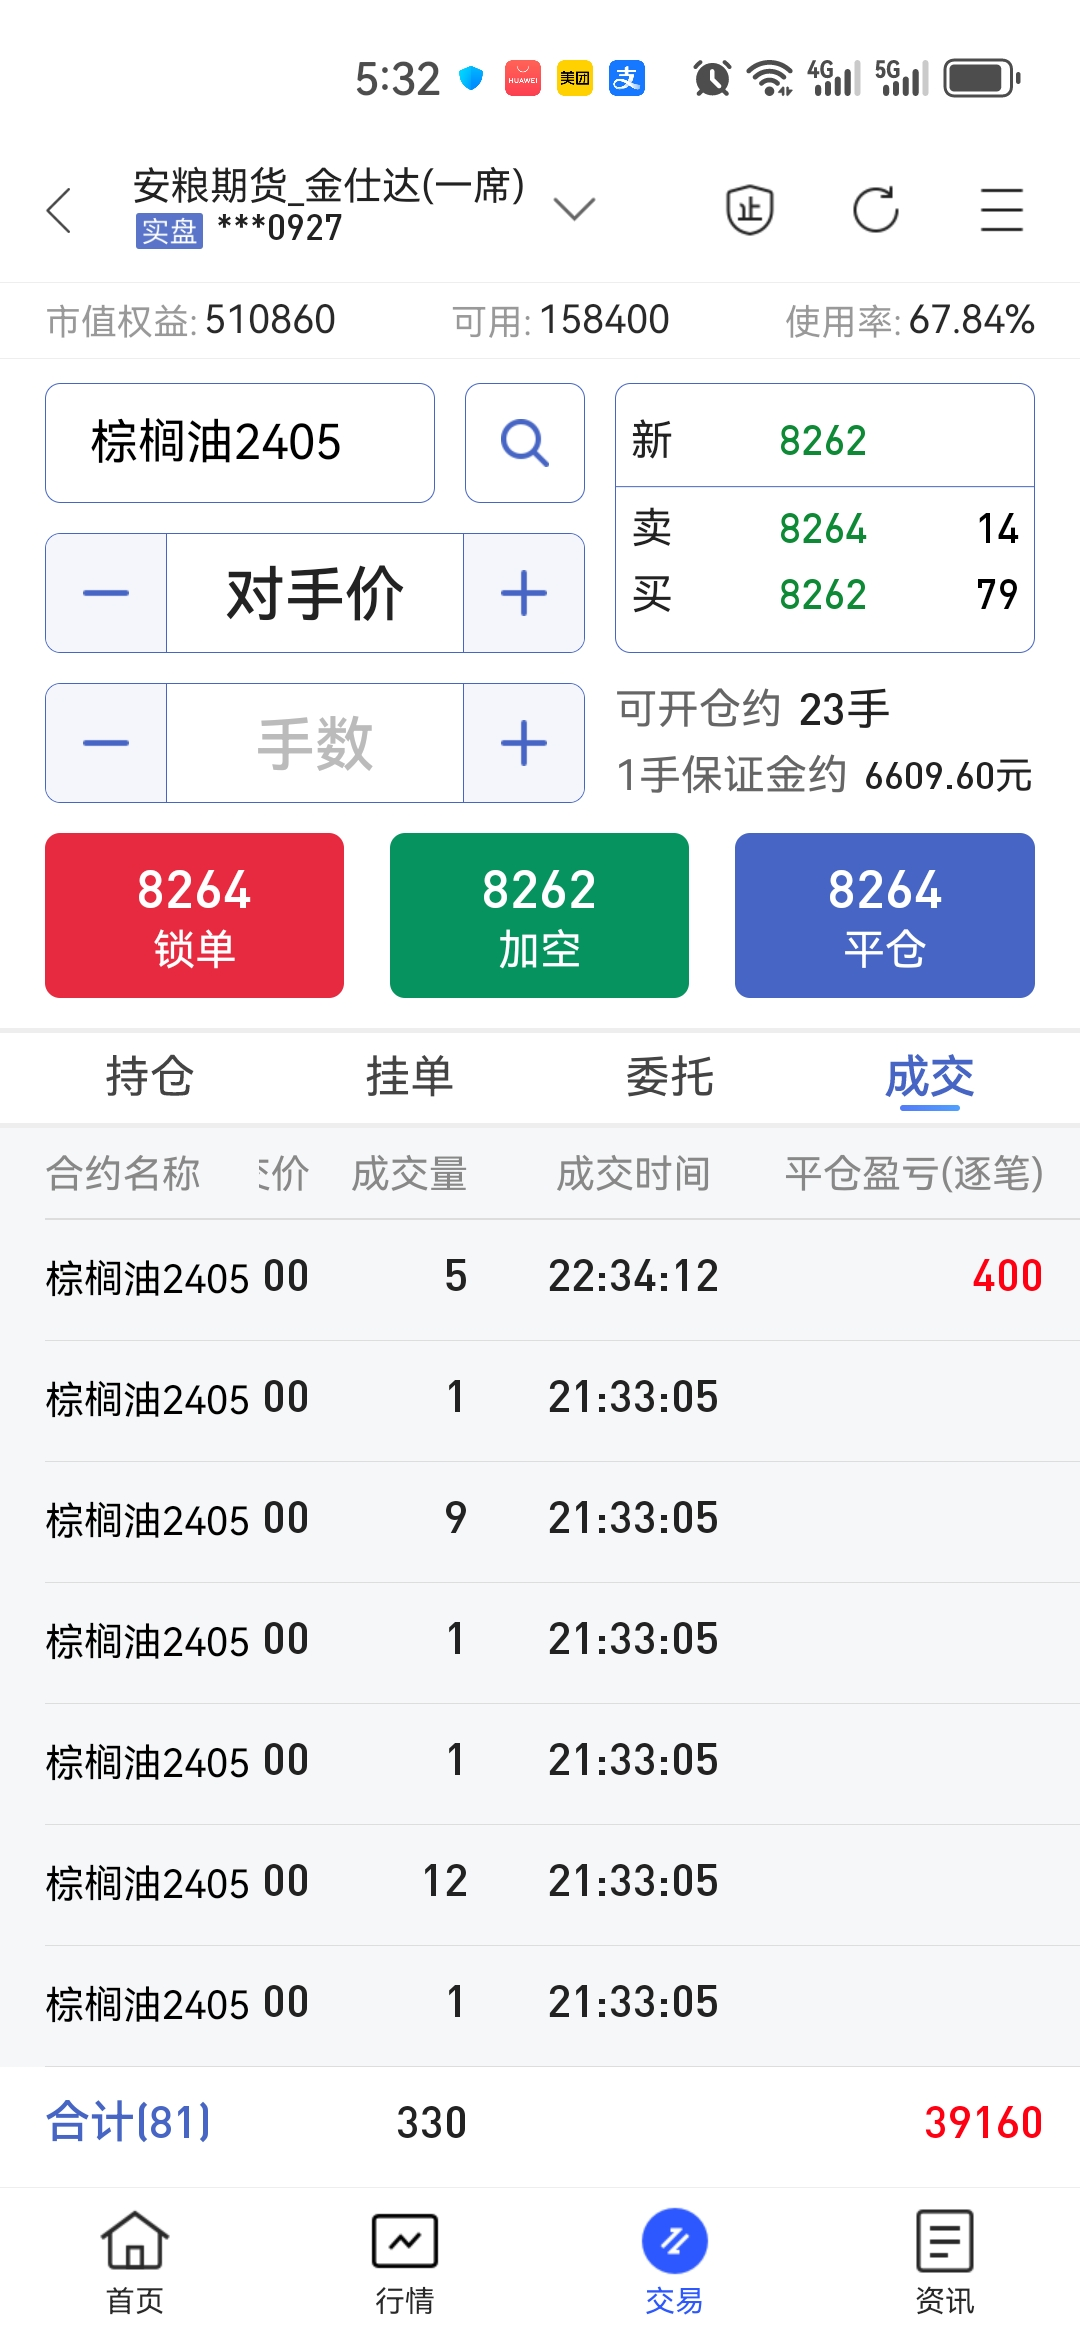Increase price with the 对手价 plus button
Screen dimensions: 1080x2340
point(524,593)
